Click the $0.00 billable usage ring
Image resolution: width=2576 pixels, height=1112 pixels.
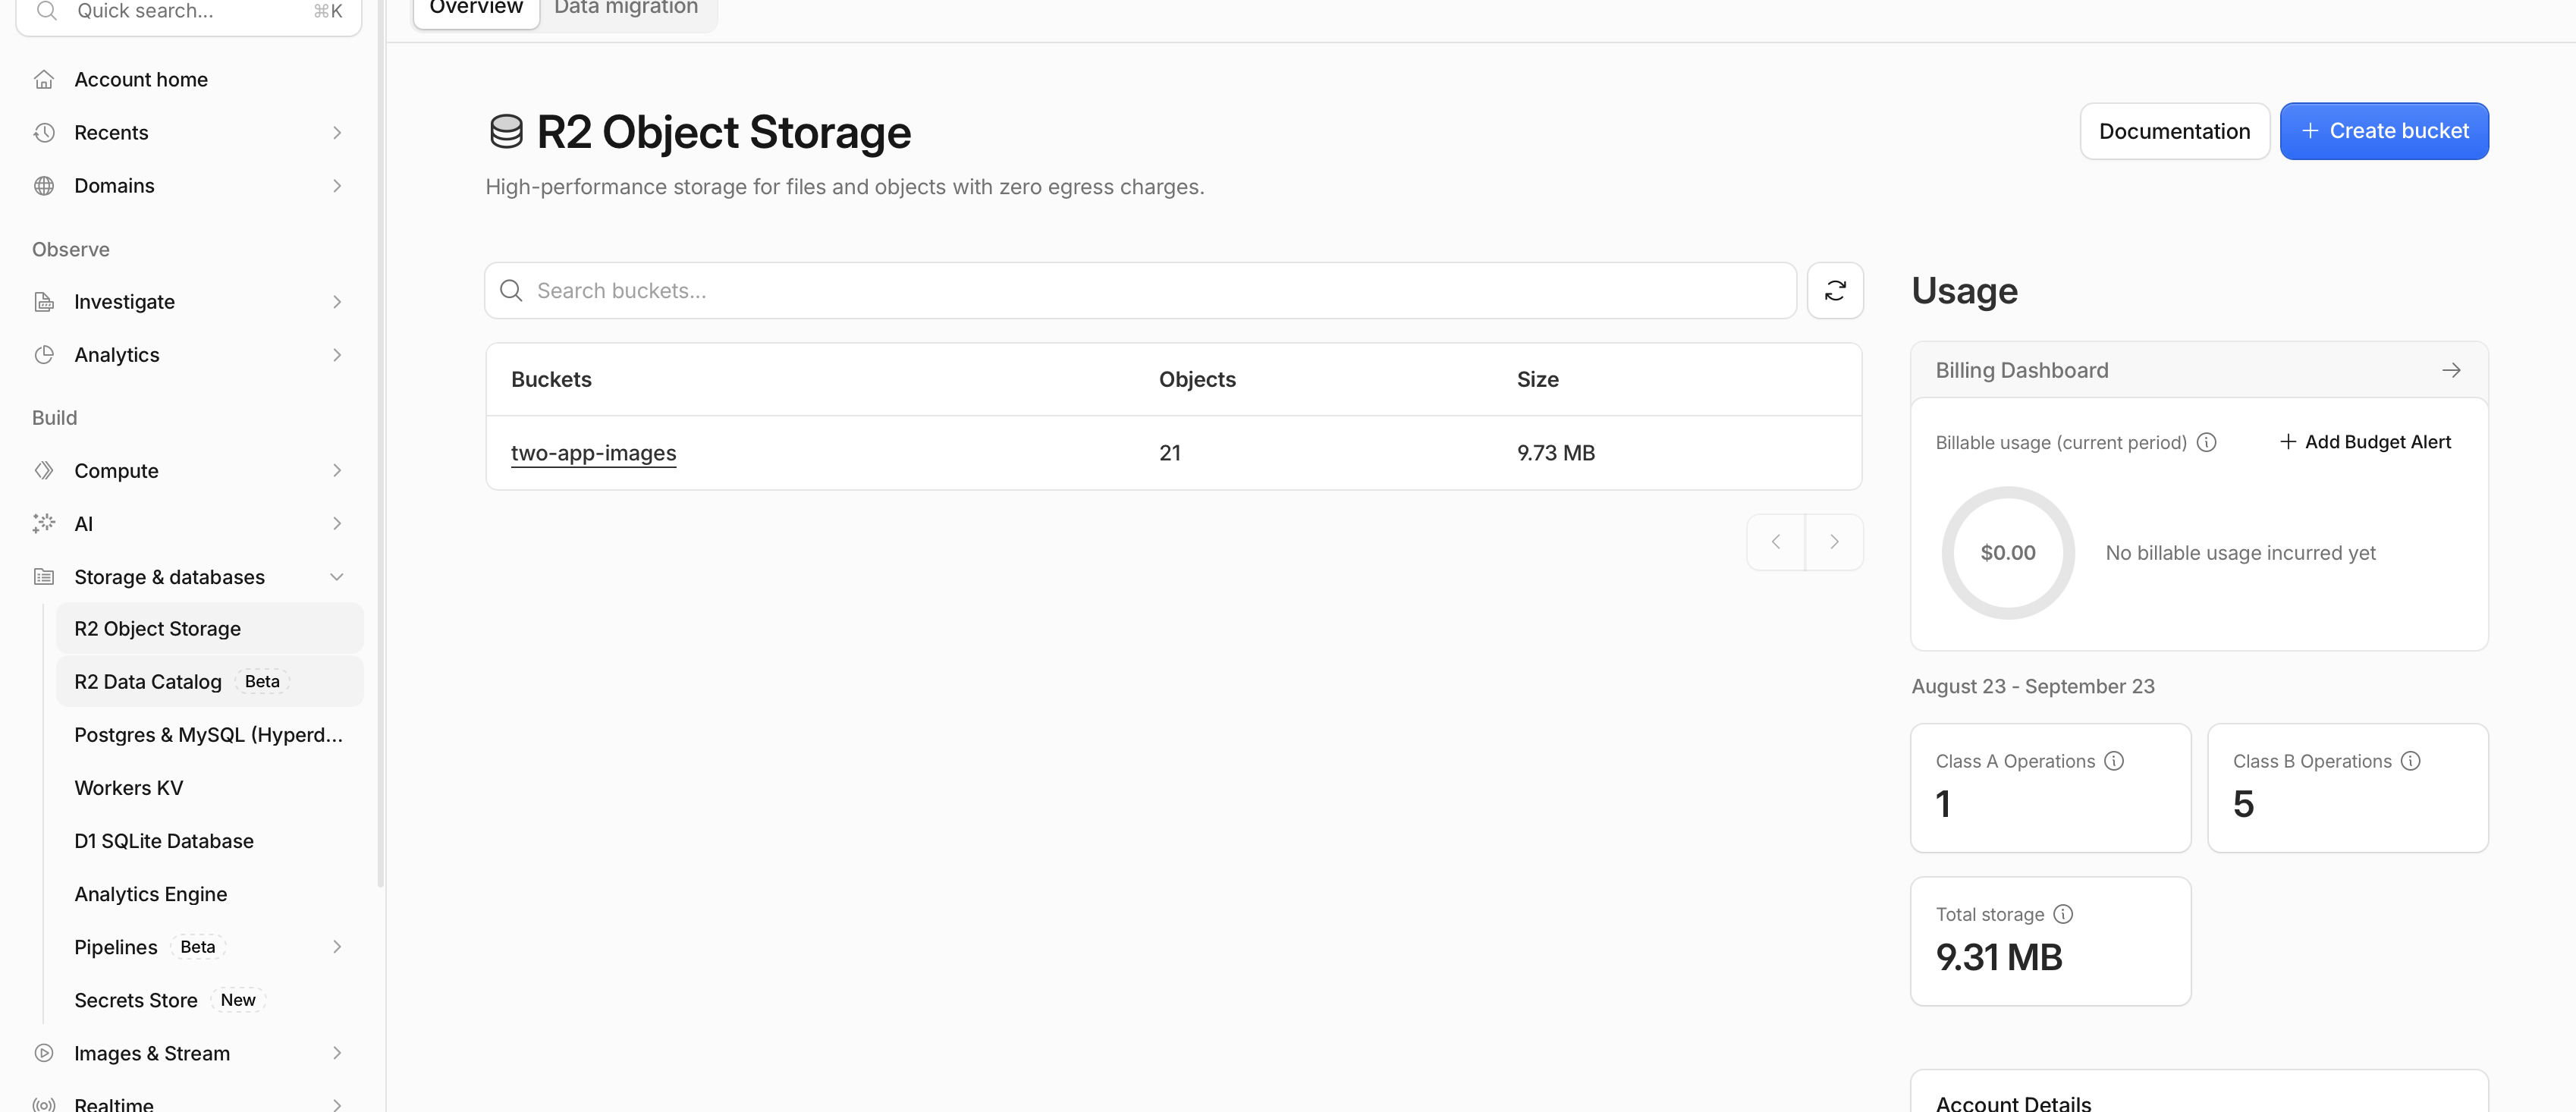(x=2008, y=553)
